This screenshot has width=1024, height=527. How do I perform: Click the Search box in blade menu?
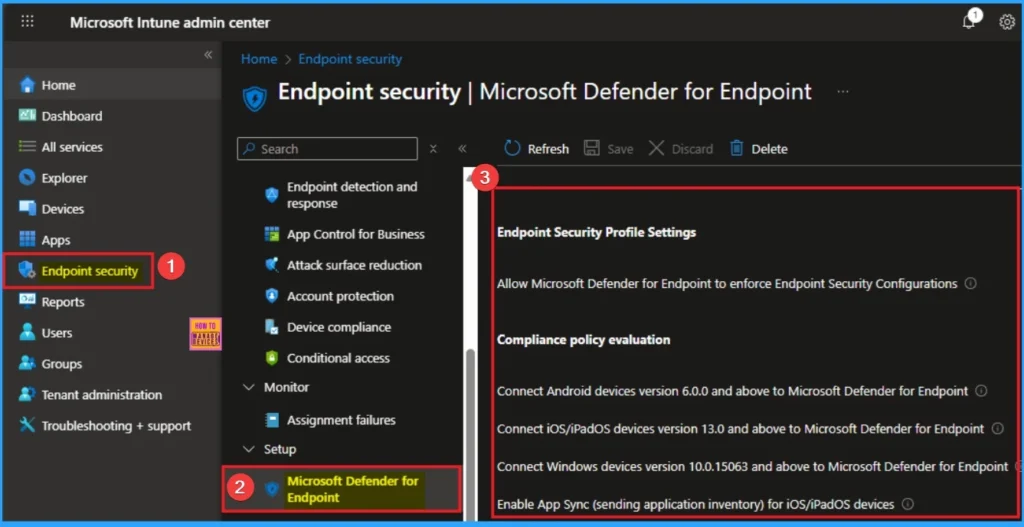pyautogui.click(x=327, y=149)
